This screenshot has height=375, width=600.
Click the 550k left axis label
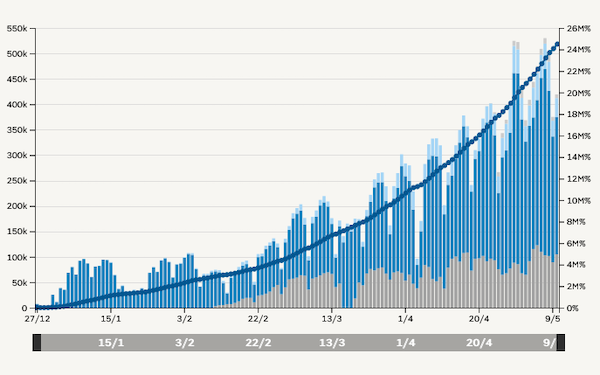(x=17, y=29)
